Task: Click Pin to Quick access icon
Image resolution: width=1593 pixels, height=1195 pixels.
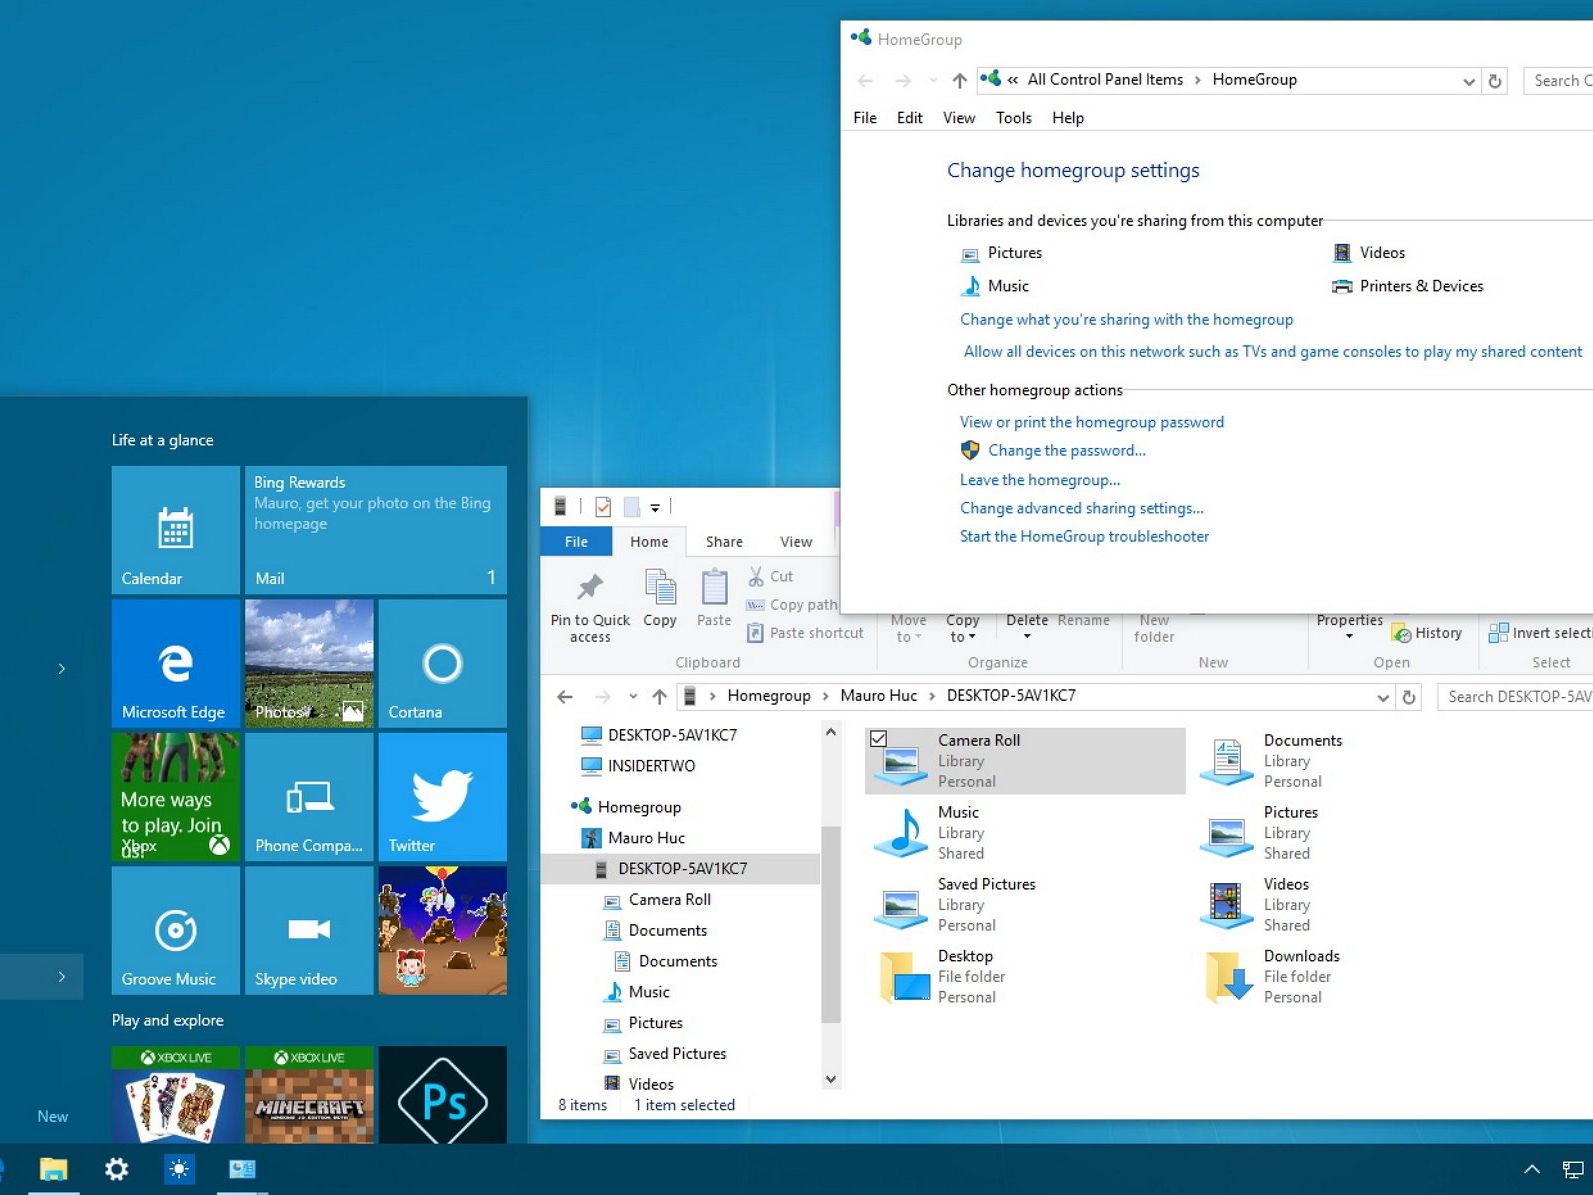Action: coord(590,589)
